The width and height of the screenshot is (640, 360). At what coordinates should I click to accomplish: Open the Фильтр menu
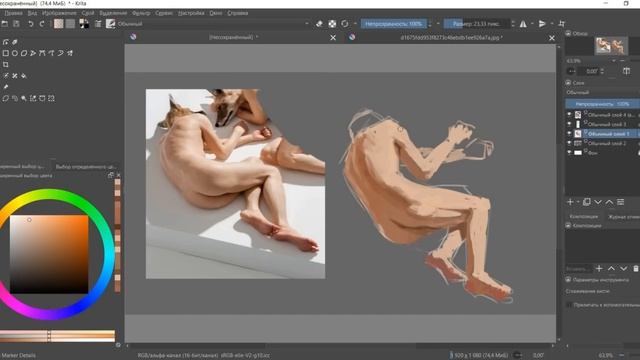coord(141,13)
